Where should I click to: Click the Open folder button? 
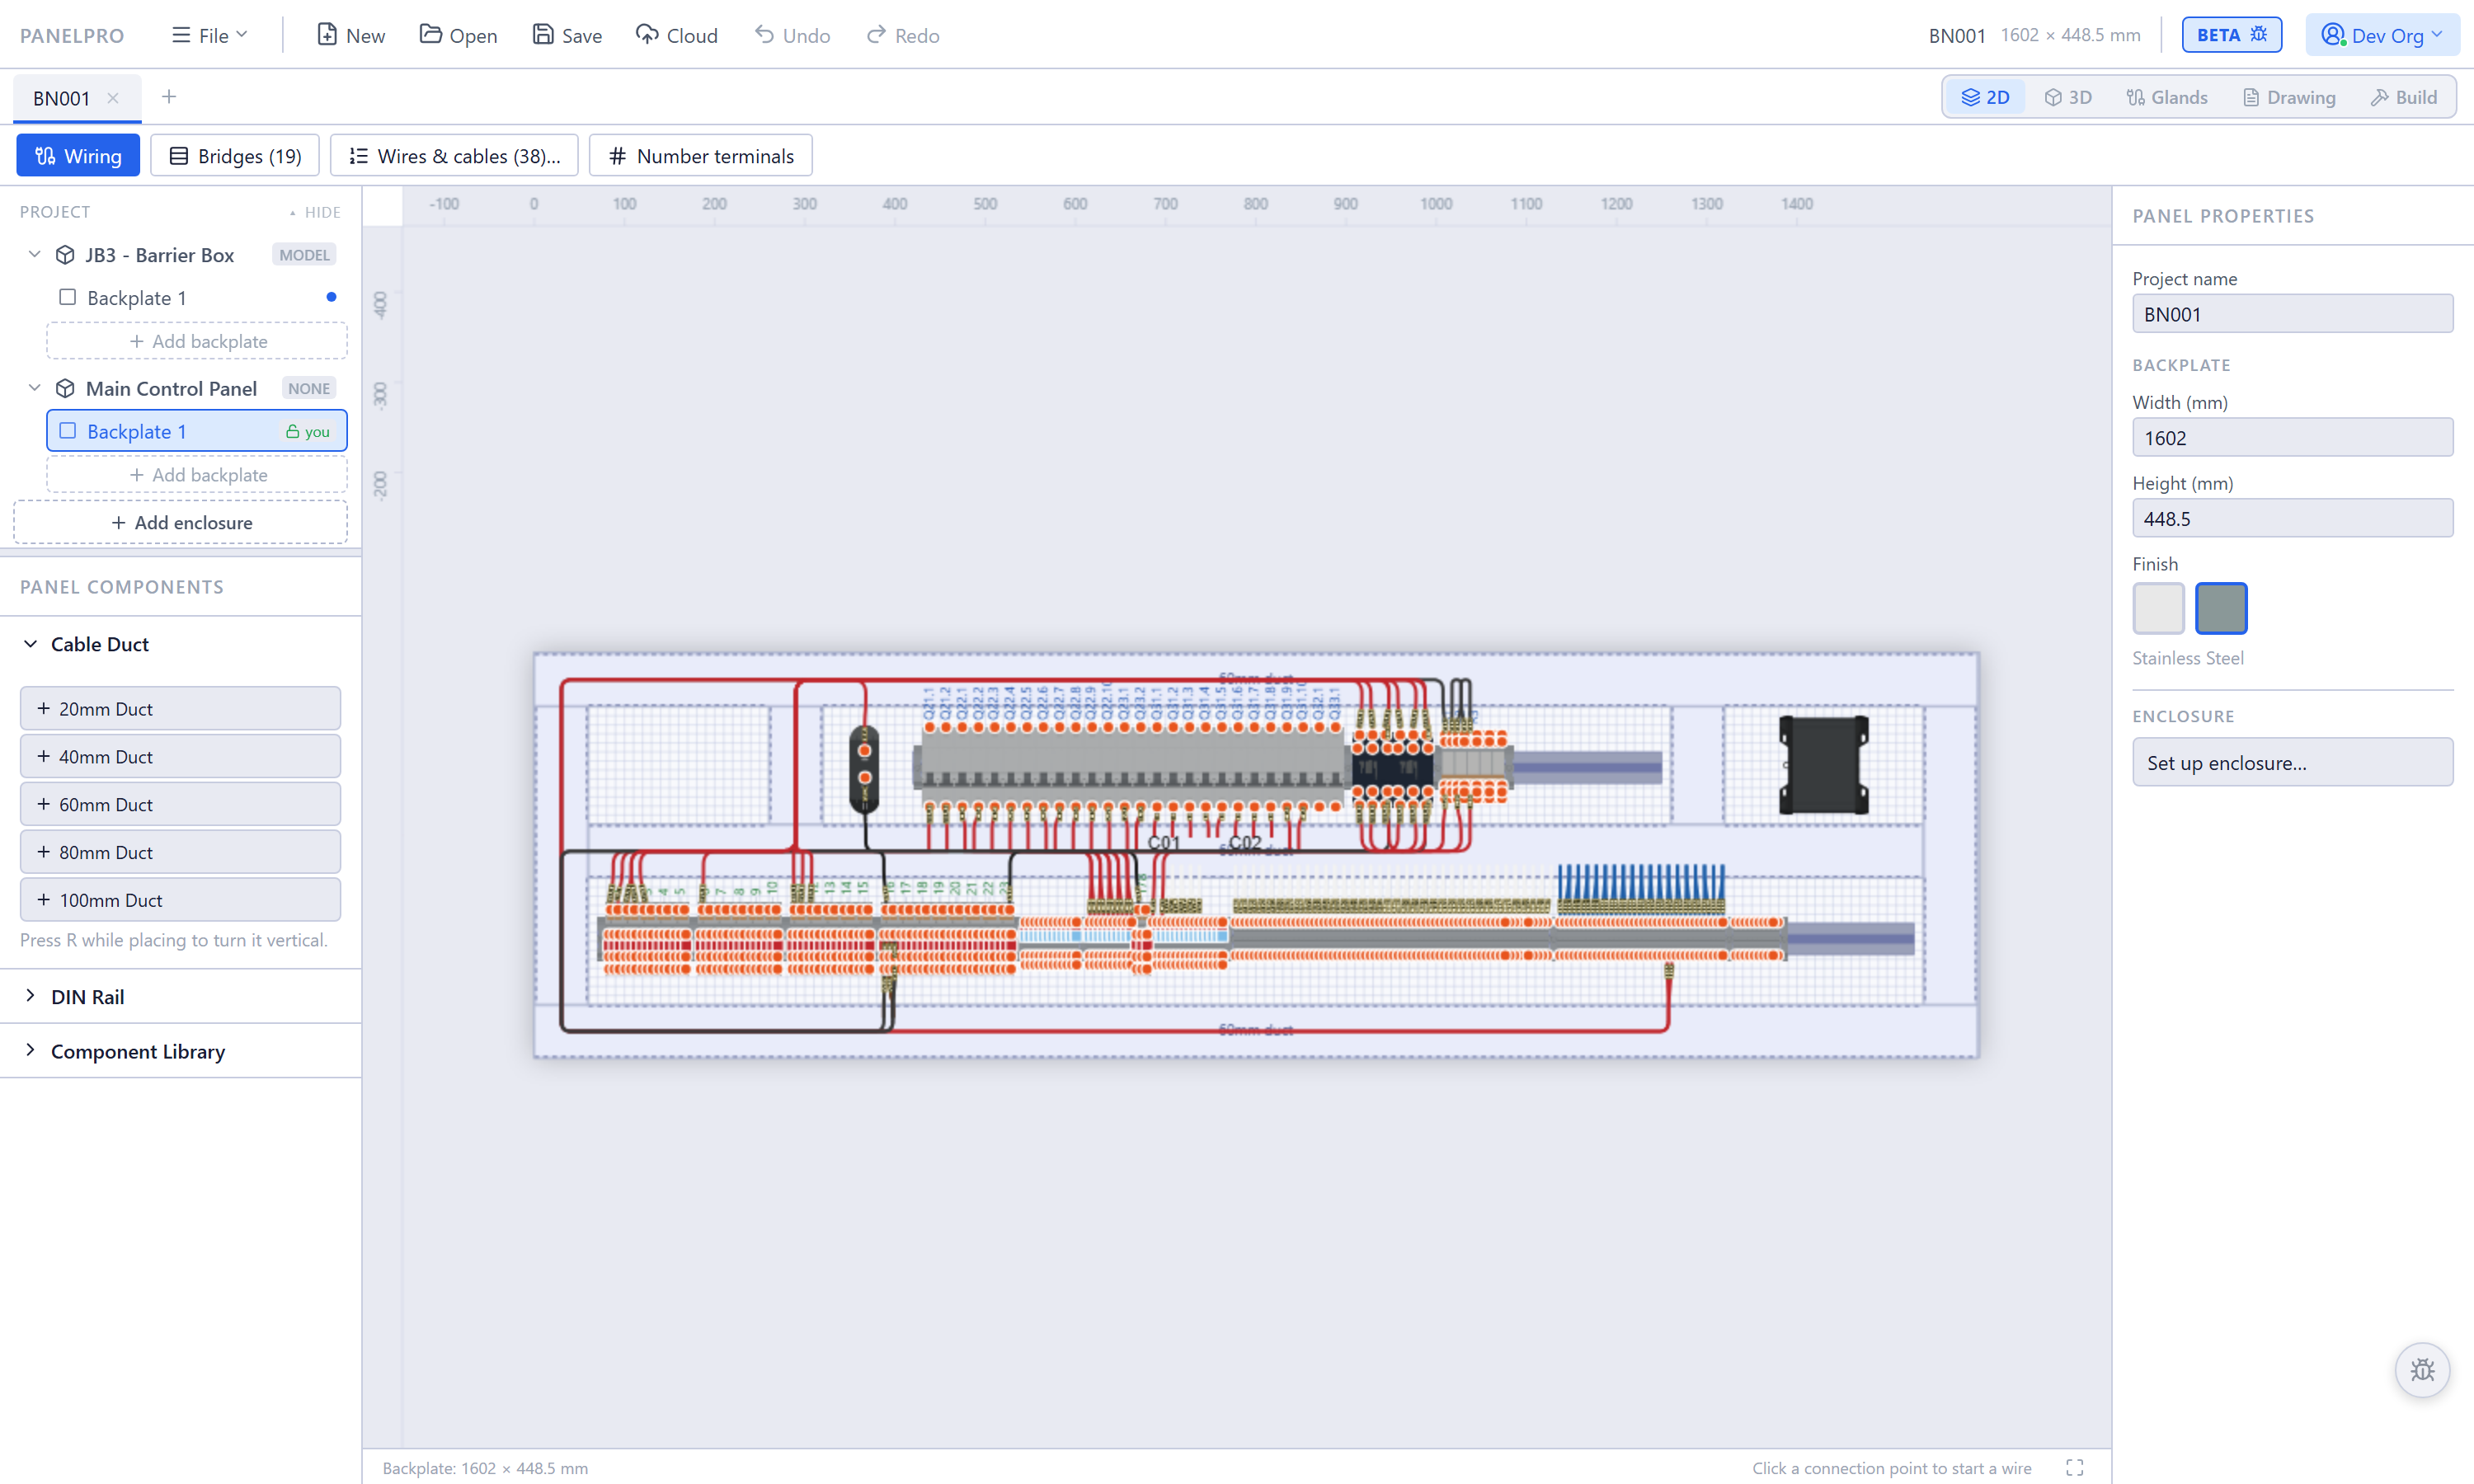tap(458, 36)
